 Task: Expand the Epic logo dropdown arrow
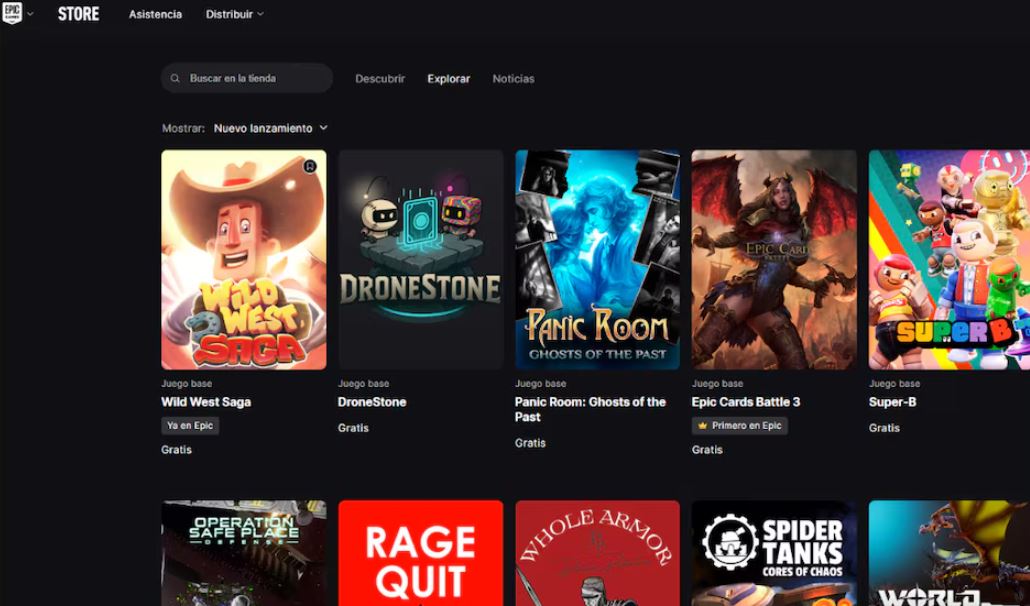tap(30, 14)
